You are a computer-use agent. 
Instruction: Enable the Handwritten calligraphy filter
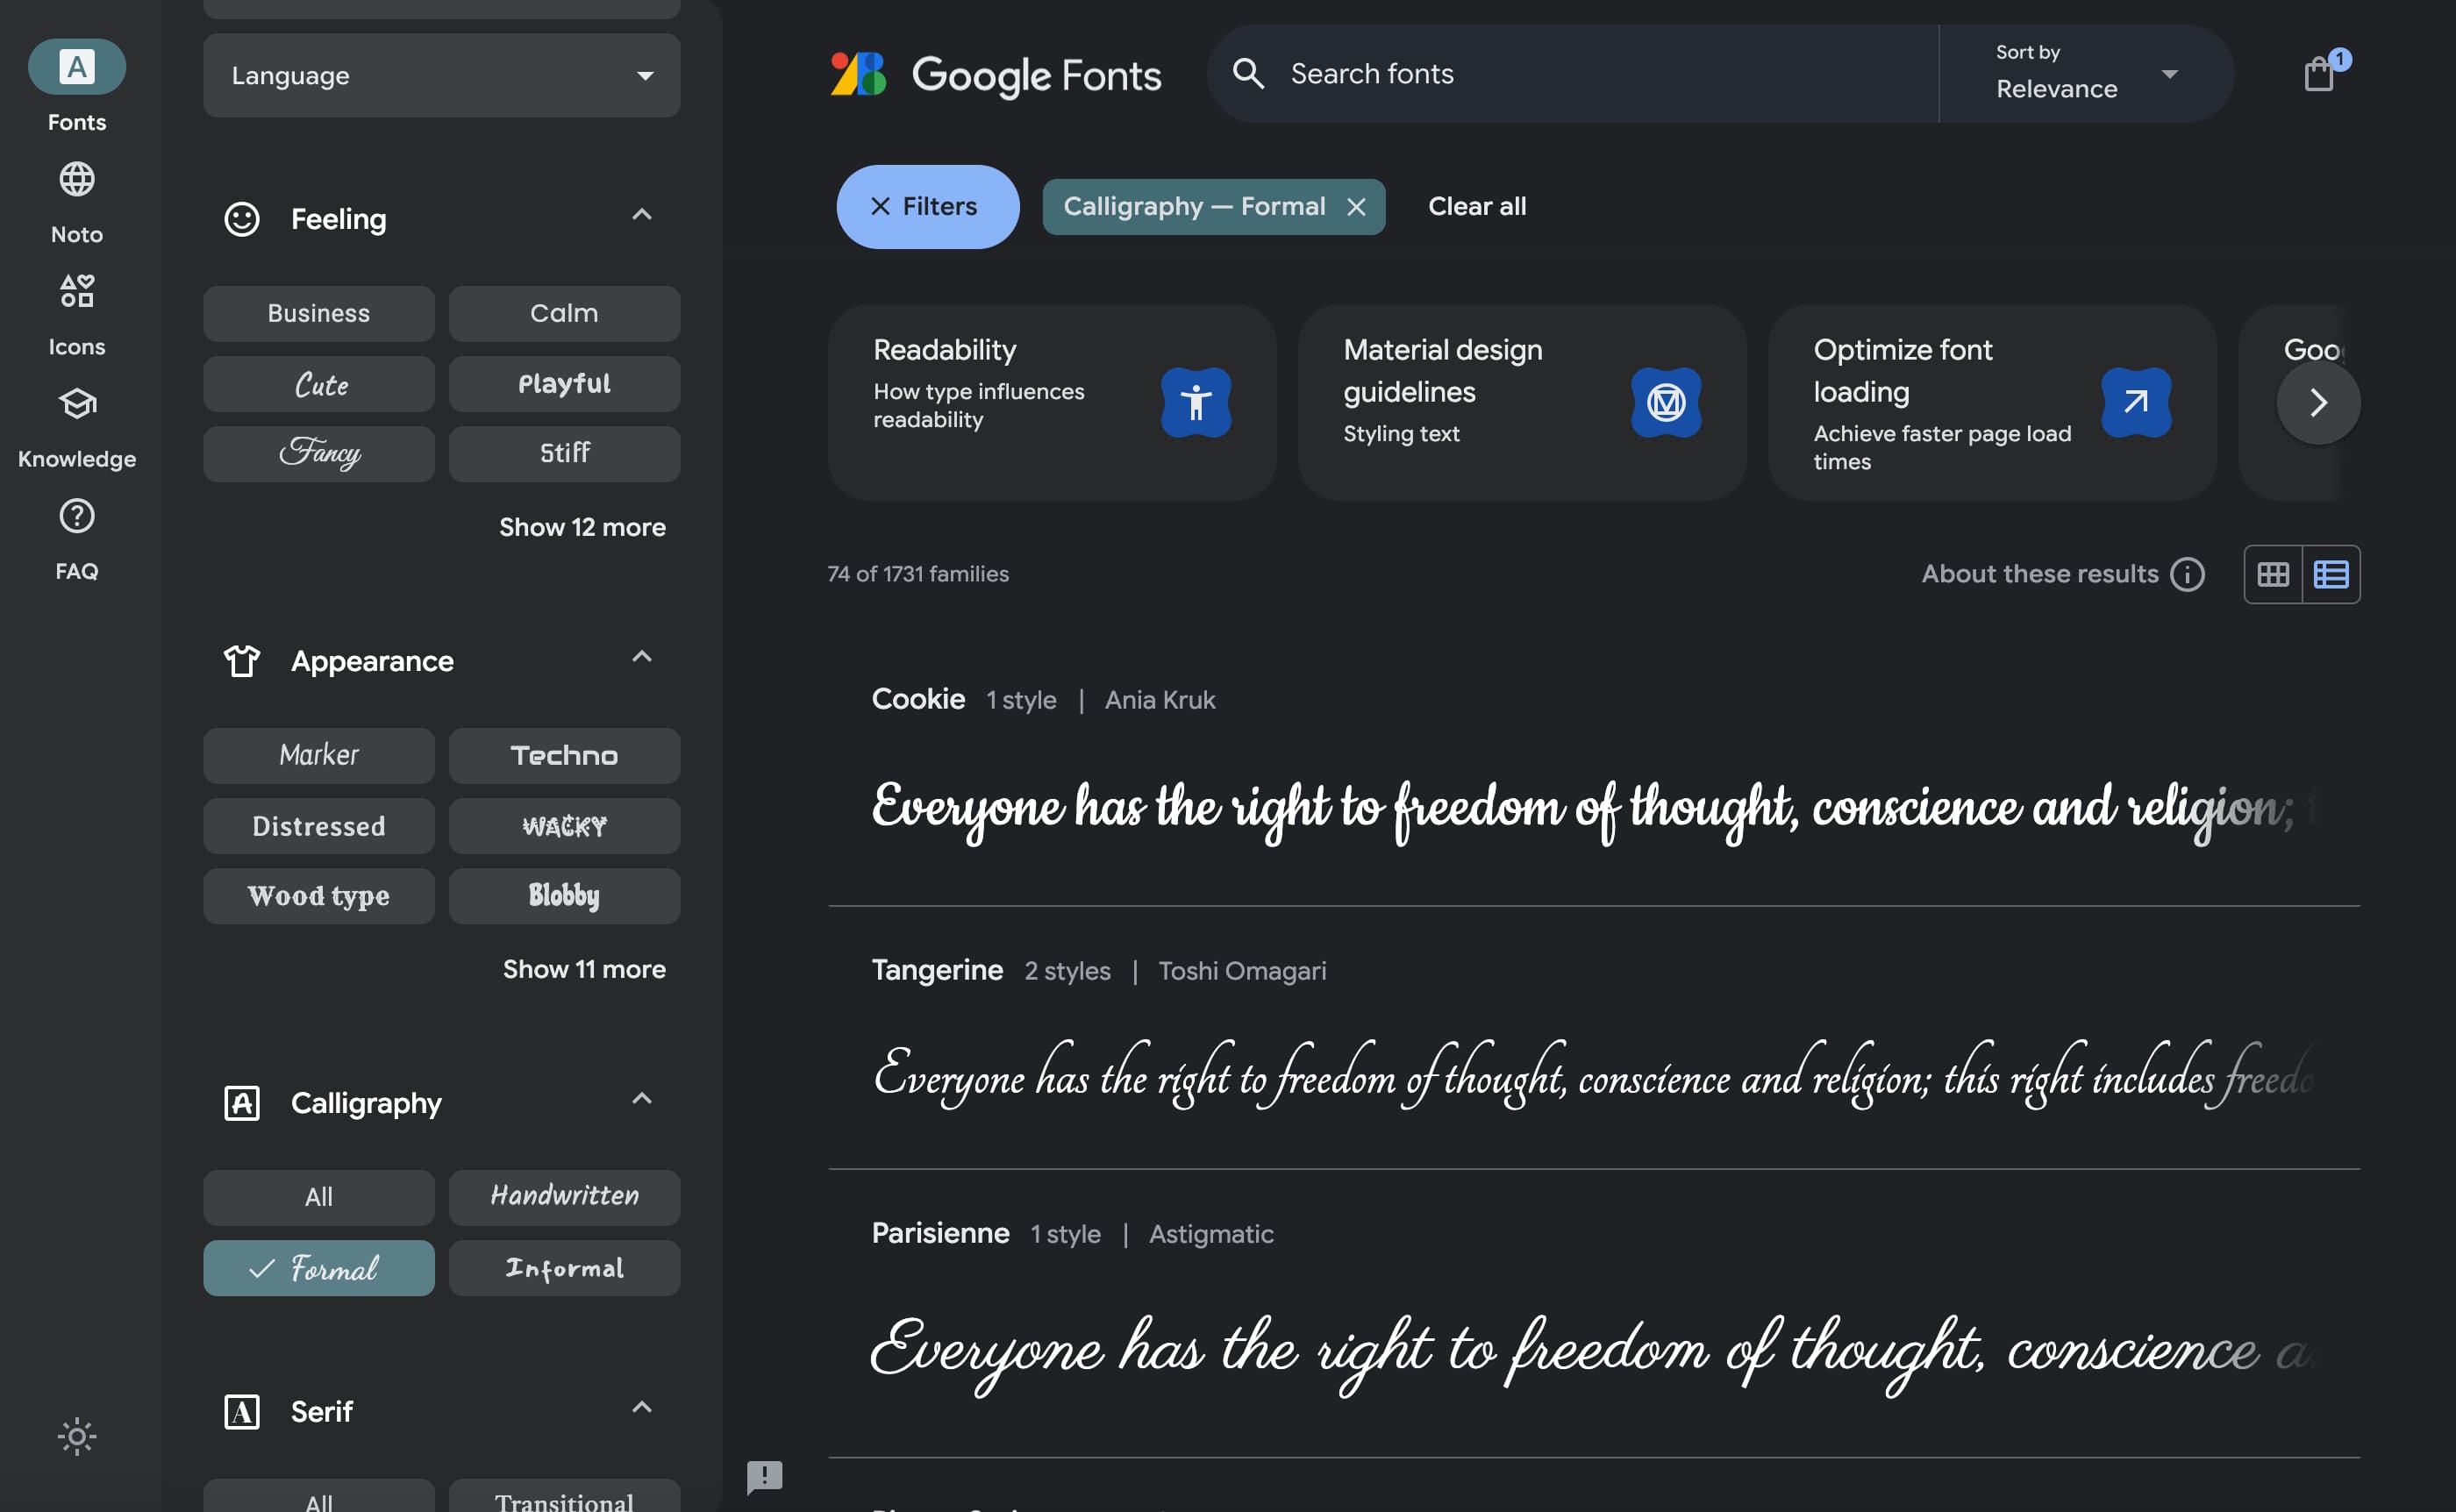pos(564,1196)
